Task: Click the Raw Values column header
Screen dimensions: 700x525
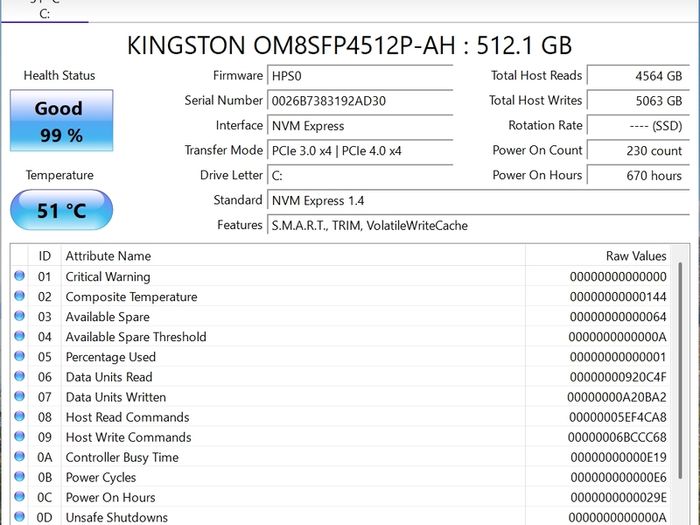Action: (x=597, y=256)
